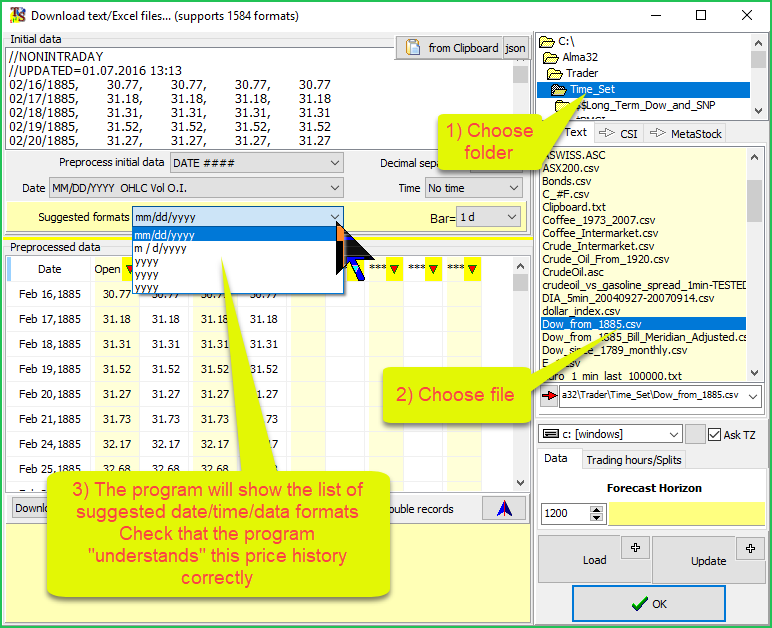
Task: Confirm with the OK button
Action: pyautogui.click(x=648, y=604)
